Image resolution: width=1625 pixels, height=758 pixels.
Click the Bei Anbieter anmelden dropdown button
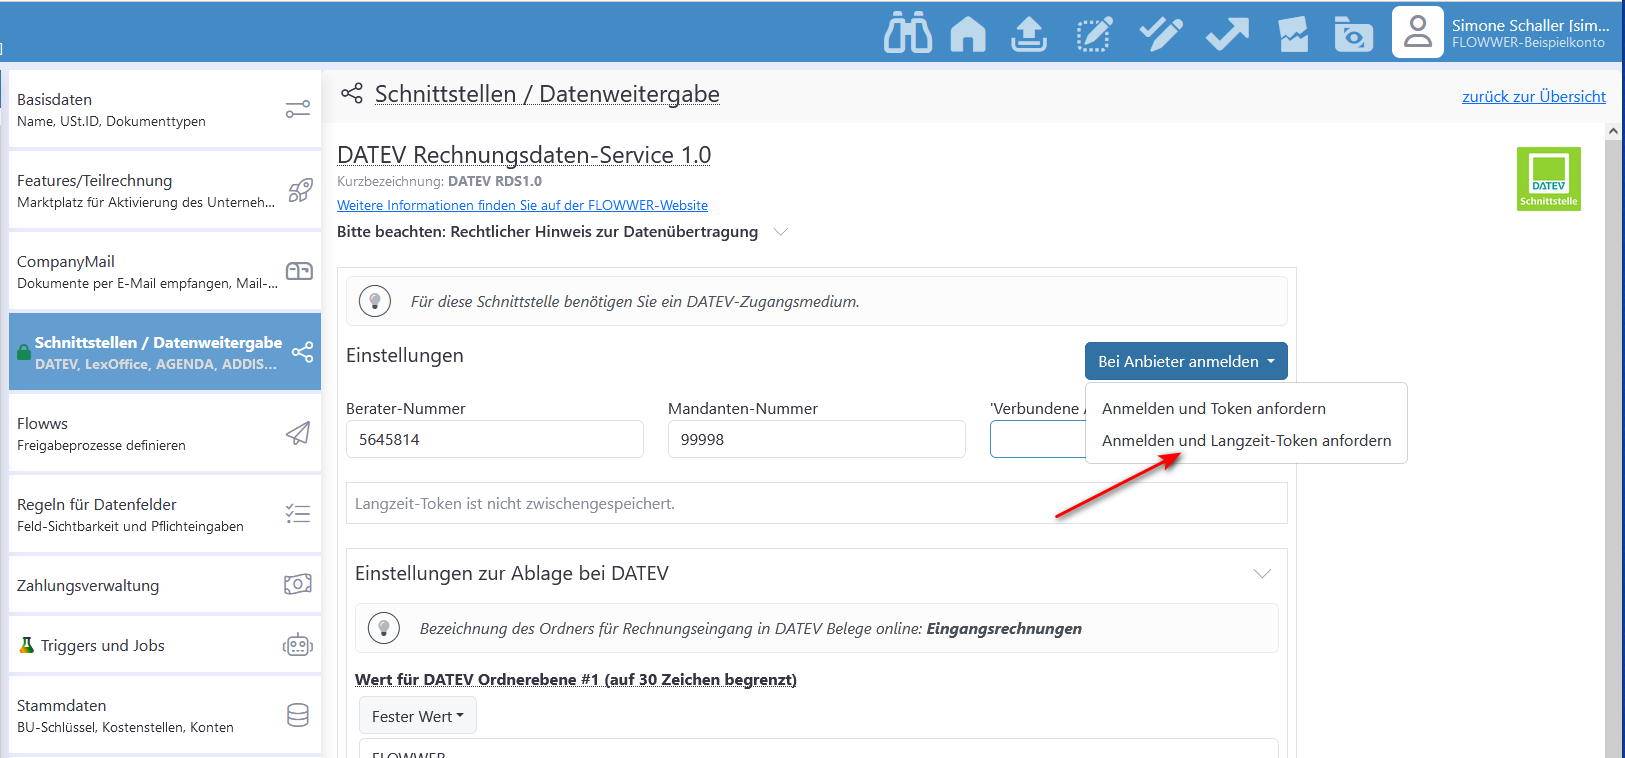pyautogui.click(x=1185, y=361)
